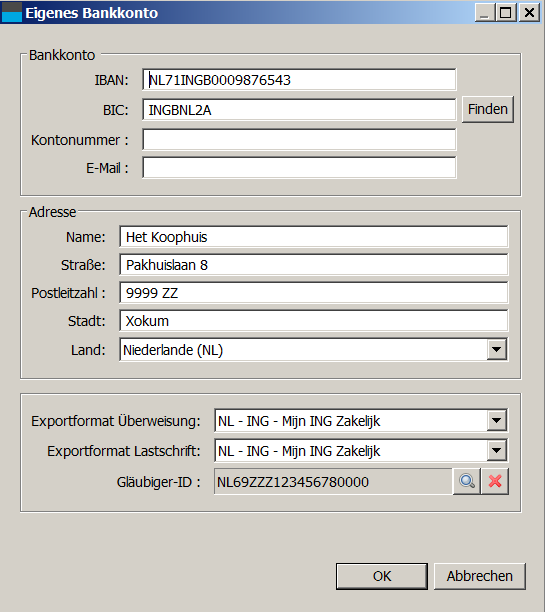The width and height of the screenshot is (545, 612).
Task: Click the empty E-Mail field
Action: pyautogui.click(x=299, y=168)
